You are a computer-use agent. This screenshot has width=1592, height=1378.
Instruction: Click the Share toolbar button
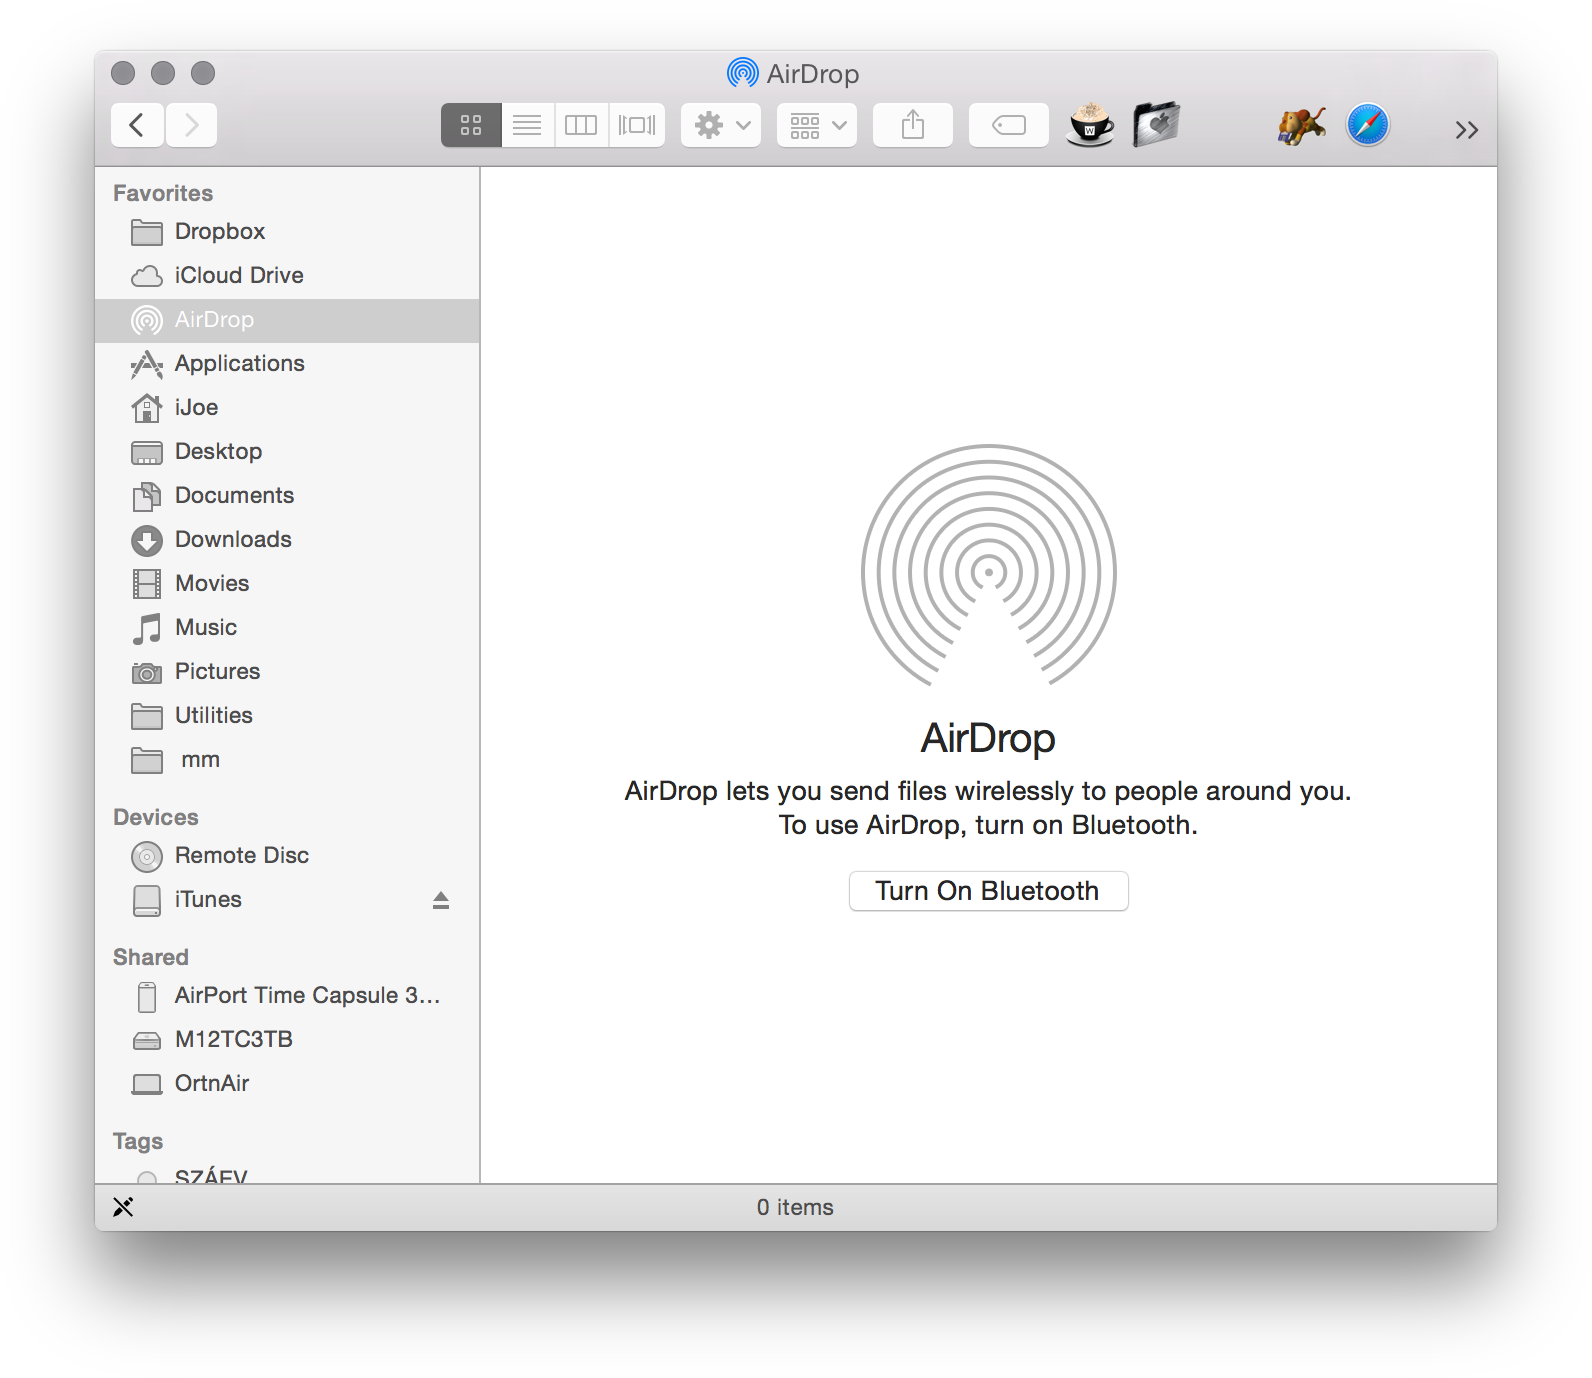[x=913, y=125]
